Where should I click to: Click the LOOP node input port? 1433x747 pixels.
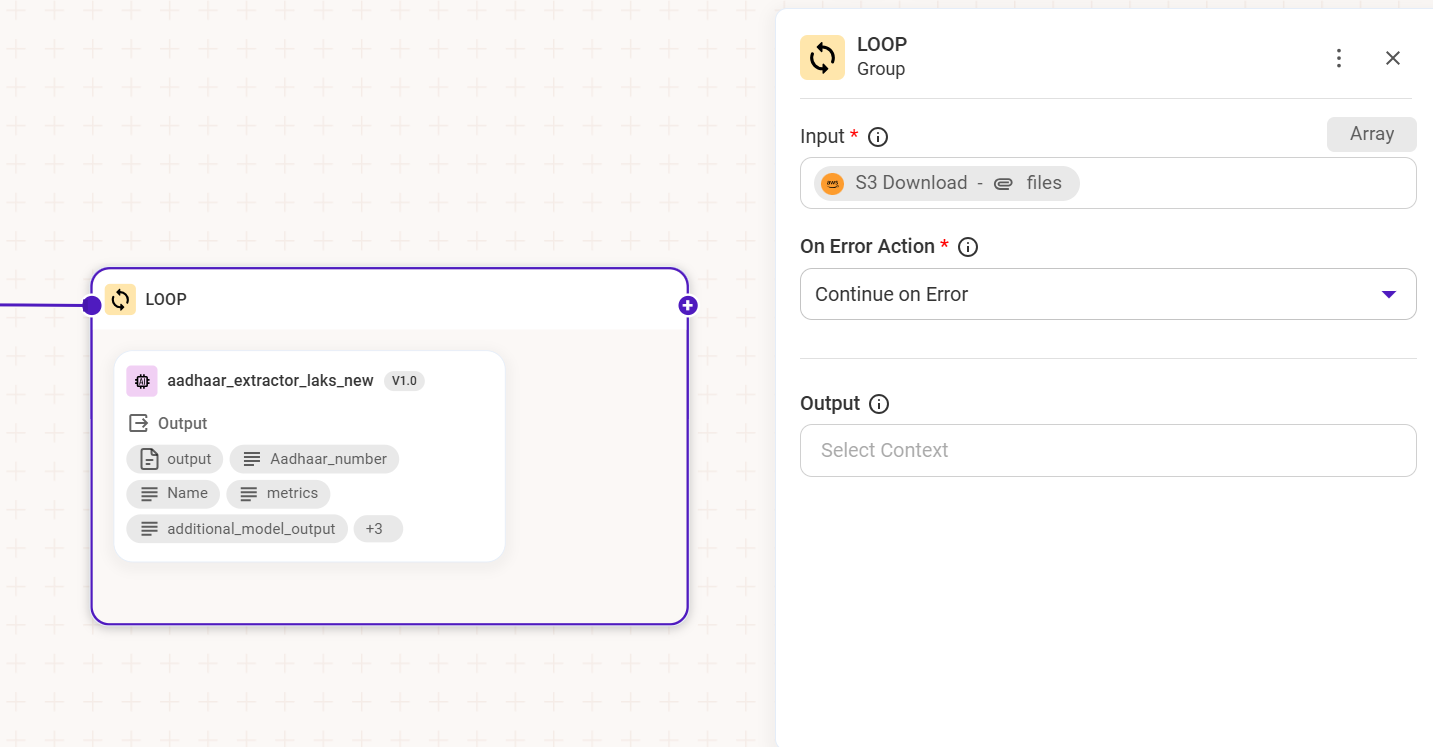pos(92,305)
